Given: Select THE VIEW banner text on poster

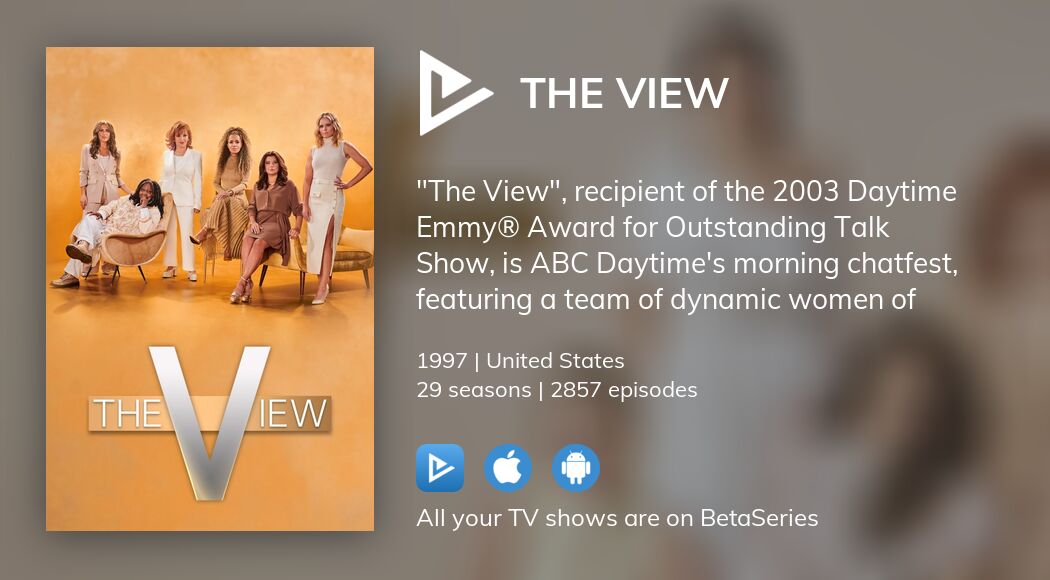Looking at the screenshot, I should click(210, 413).
